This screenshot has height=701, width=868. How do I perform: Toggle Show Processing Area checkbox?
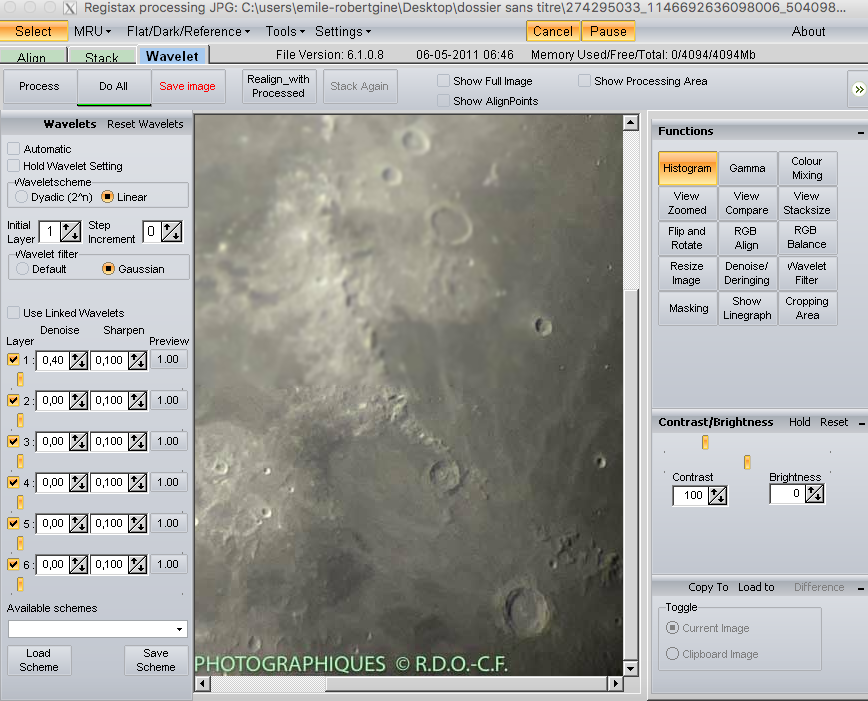click(584, 81)
